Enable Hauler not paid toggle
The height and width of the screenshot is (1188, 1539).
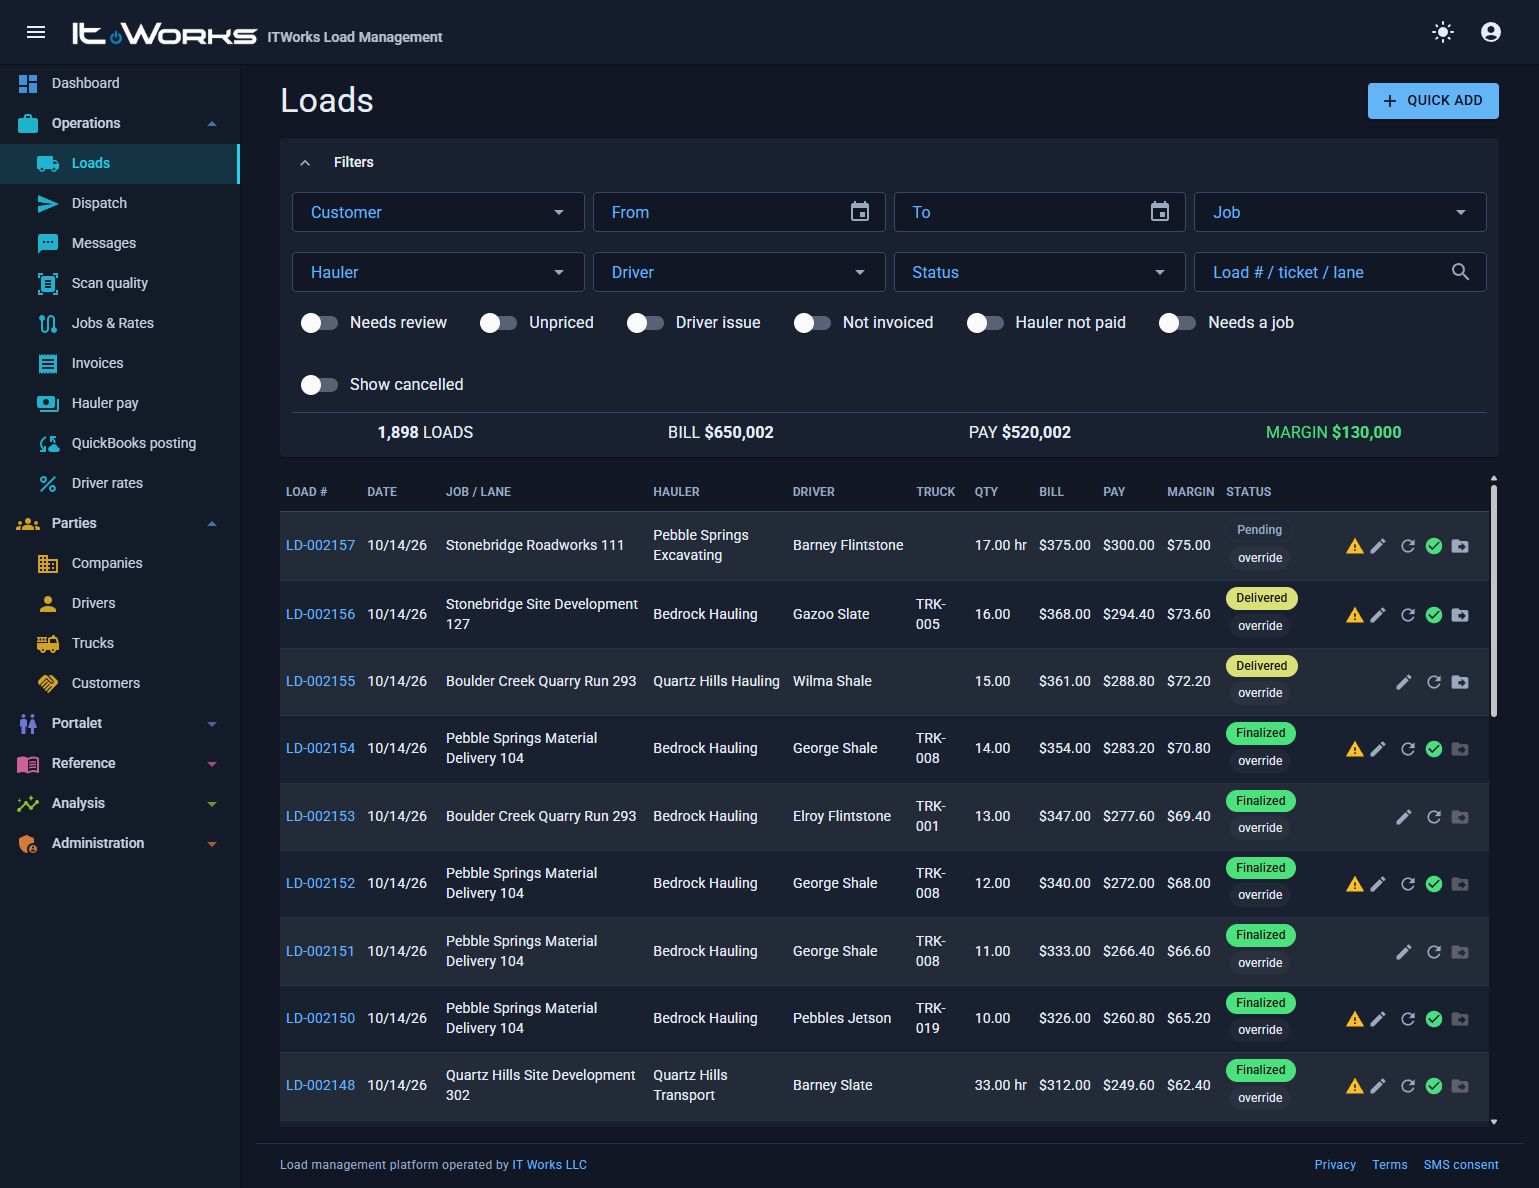(x=985, y=323)
